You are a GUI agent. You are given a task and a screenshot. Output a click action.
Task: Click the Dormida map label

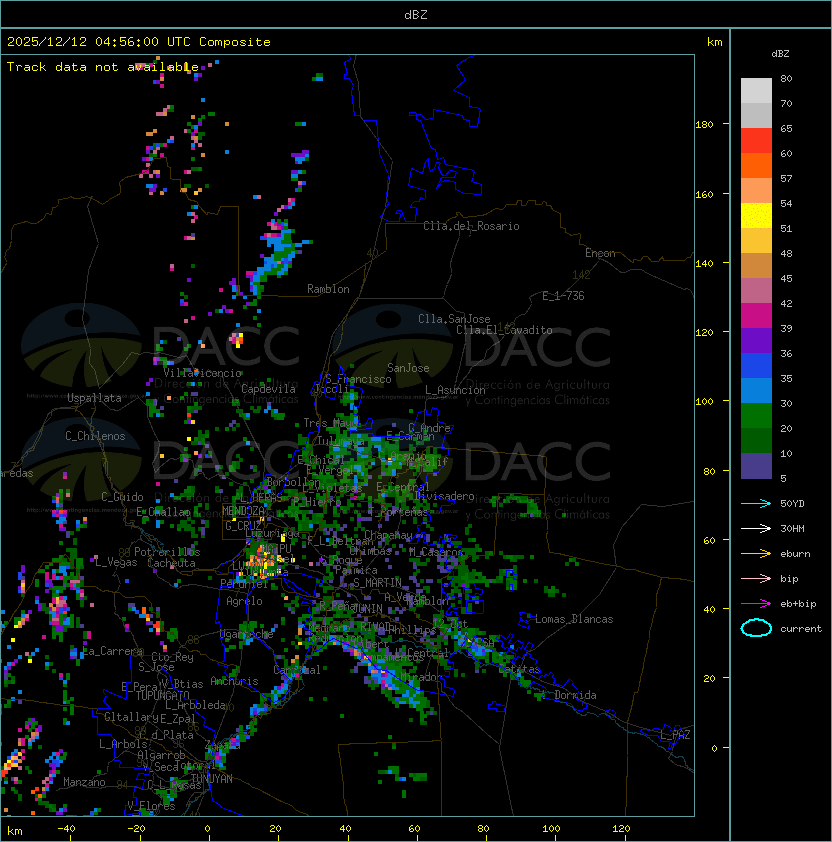pos(575,695)
